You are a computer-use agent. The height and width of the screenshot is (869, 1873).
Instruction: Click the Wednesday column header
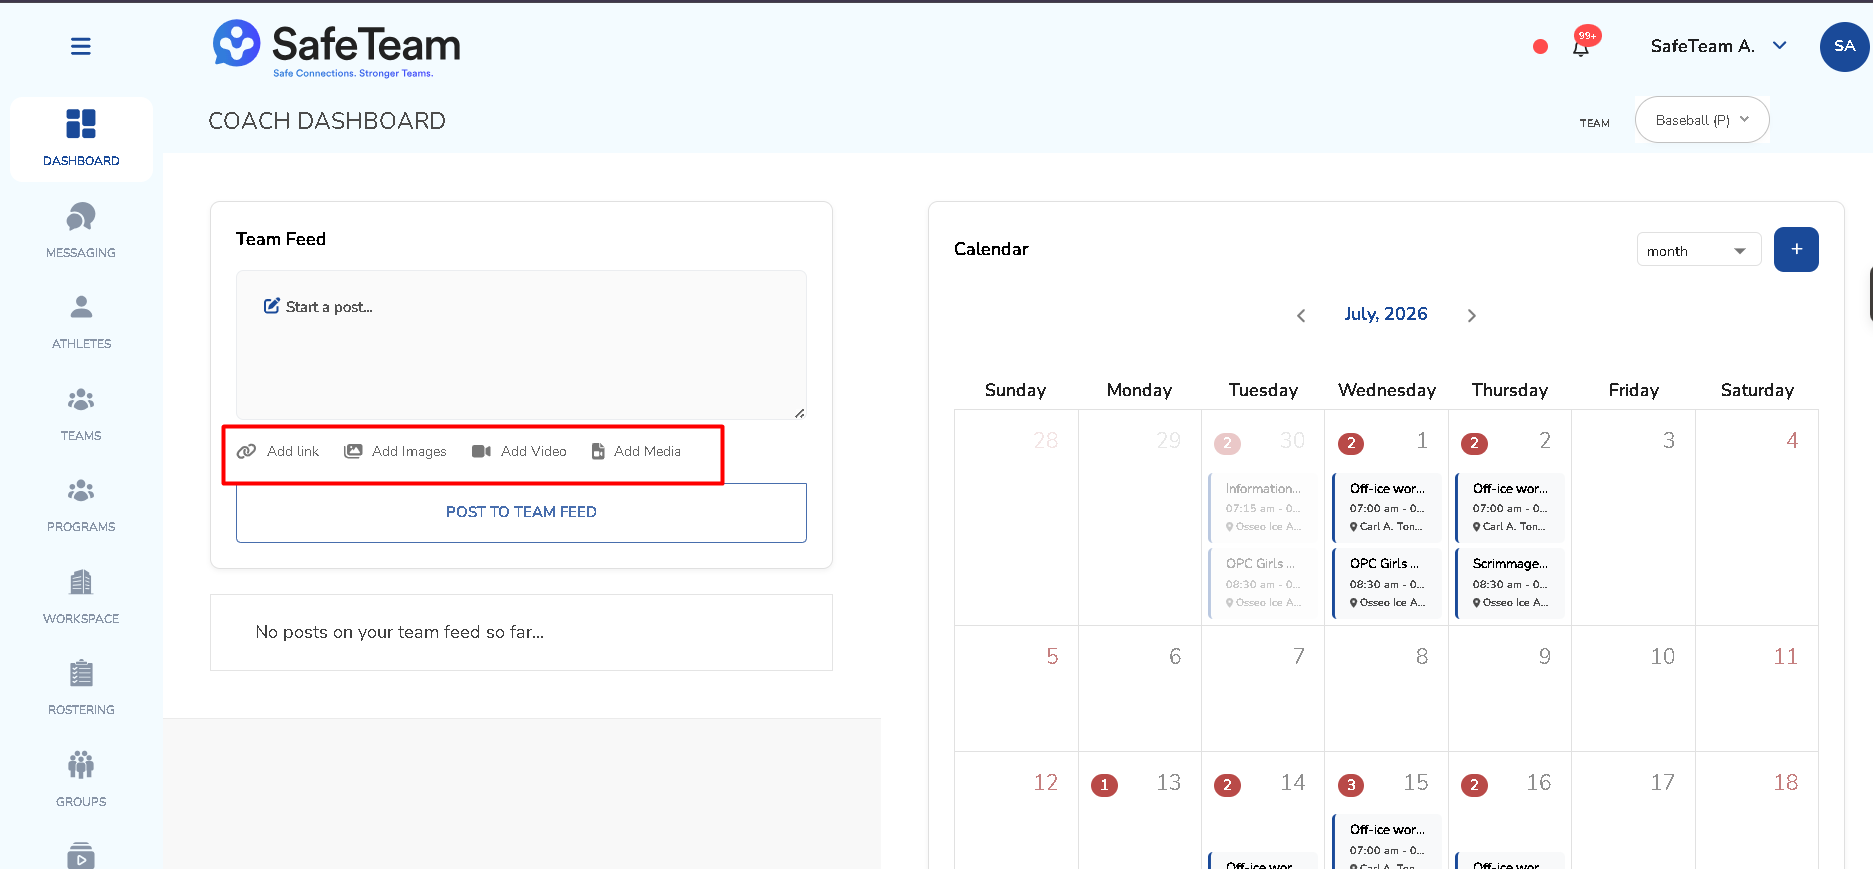click(x=1387, y=390)
